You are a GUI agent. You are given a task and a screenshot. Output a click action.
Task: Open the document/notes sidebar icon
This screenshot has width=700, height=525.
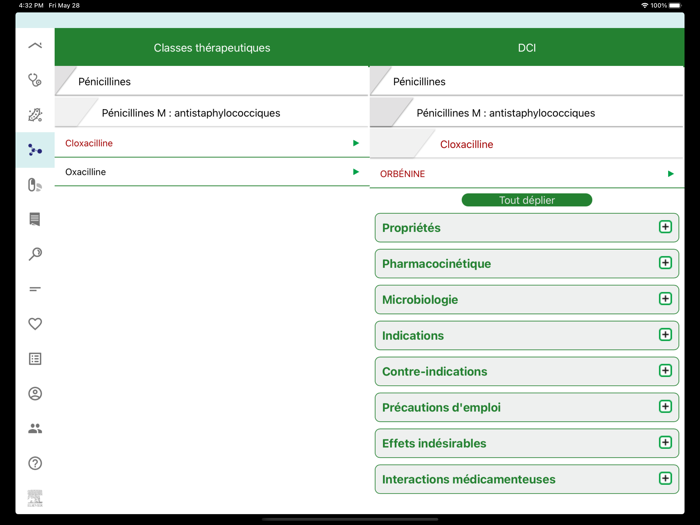point(35,219)
